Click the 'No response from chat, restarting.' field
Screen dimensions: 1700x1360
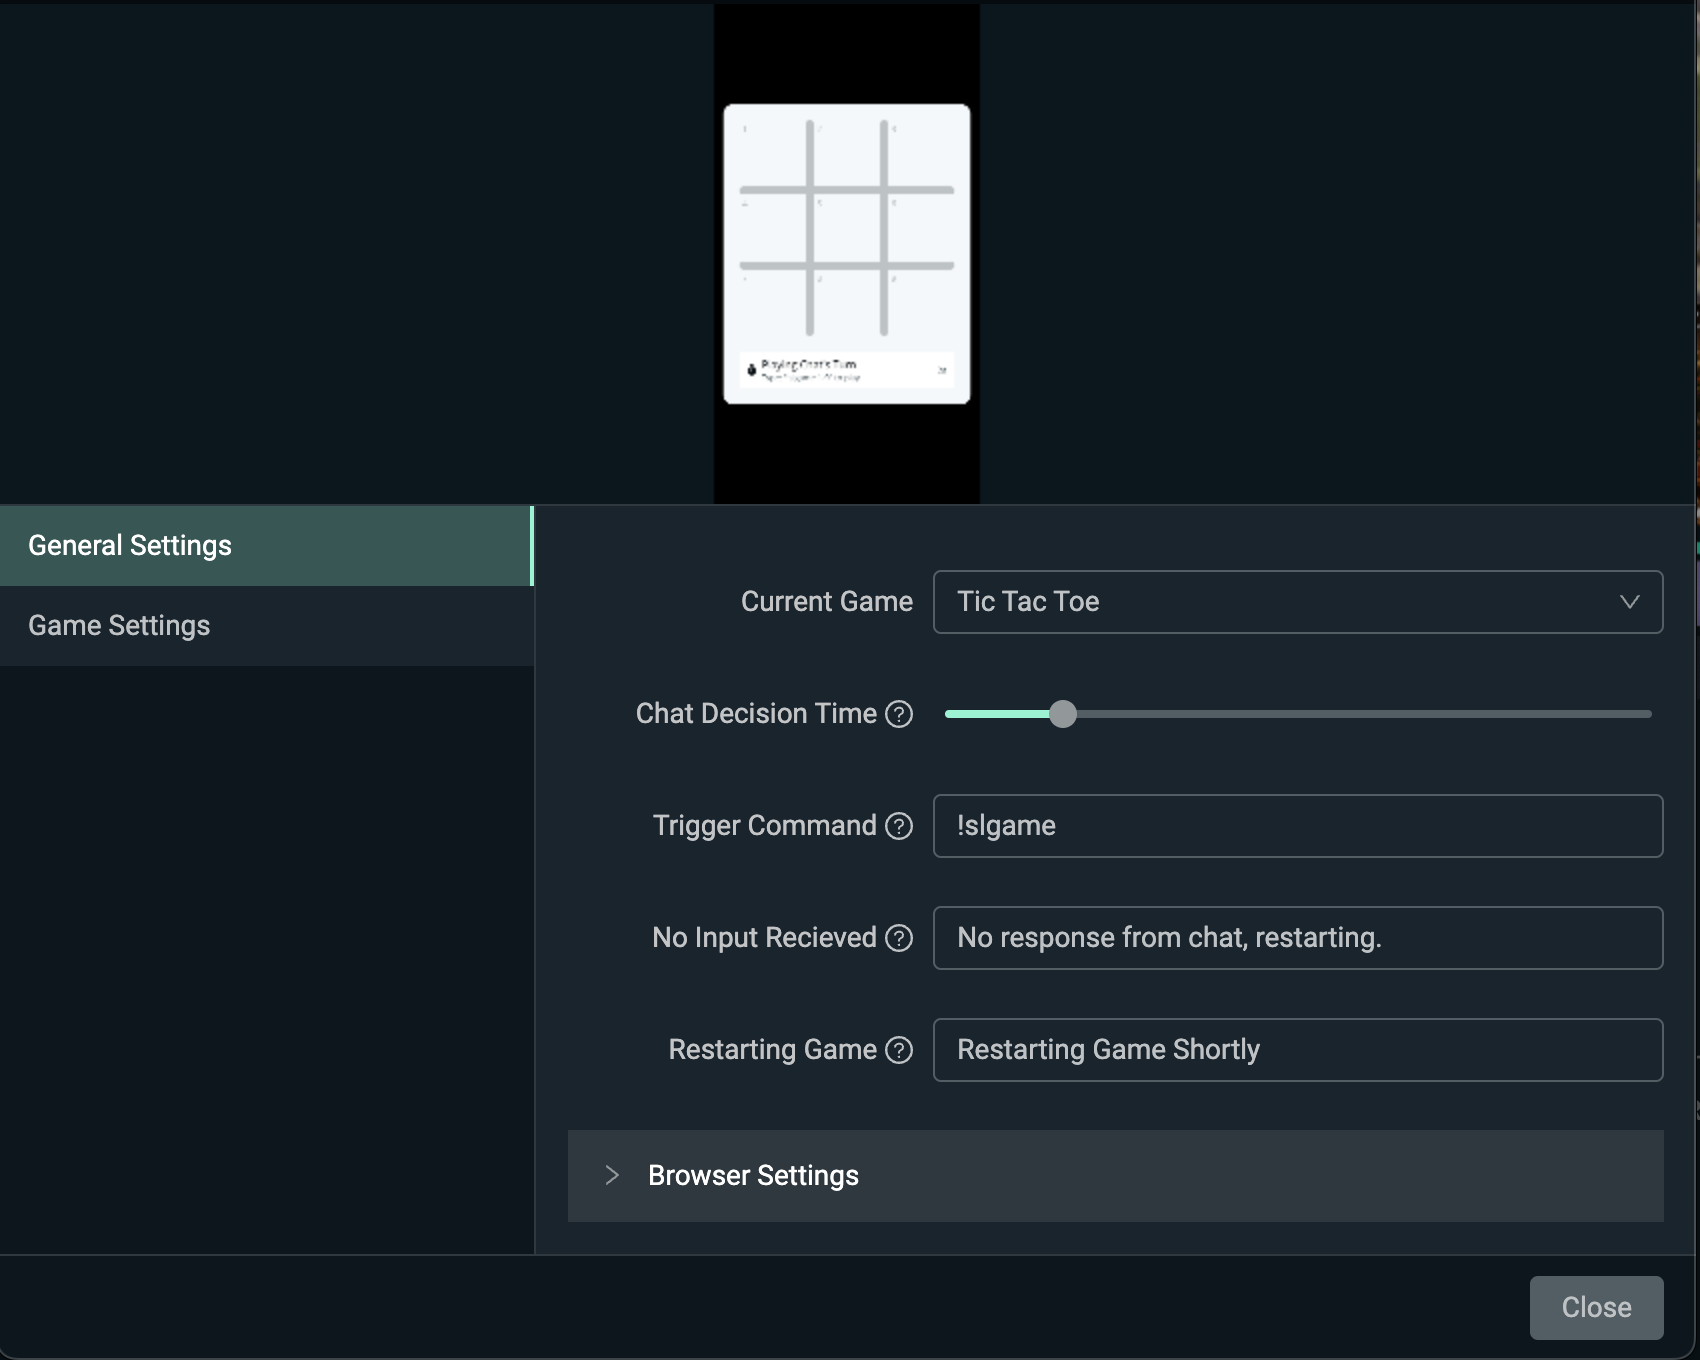pyautogui.click(x=1297, y=938)
